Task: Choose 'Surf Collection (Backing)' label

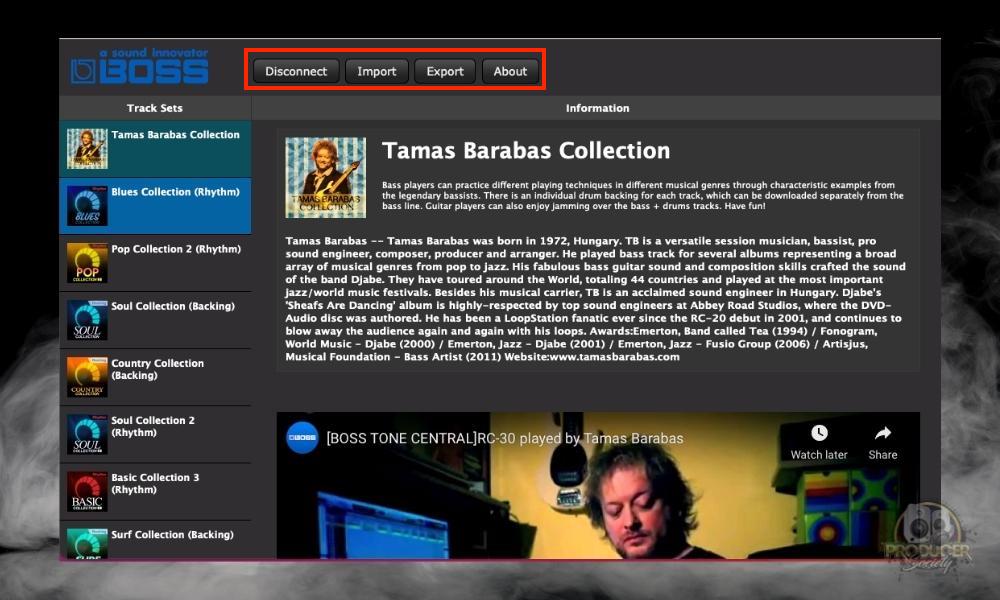Action: [172, 534]
